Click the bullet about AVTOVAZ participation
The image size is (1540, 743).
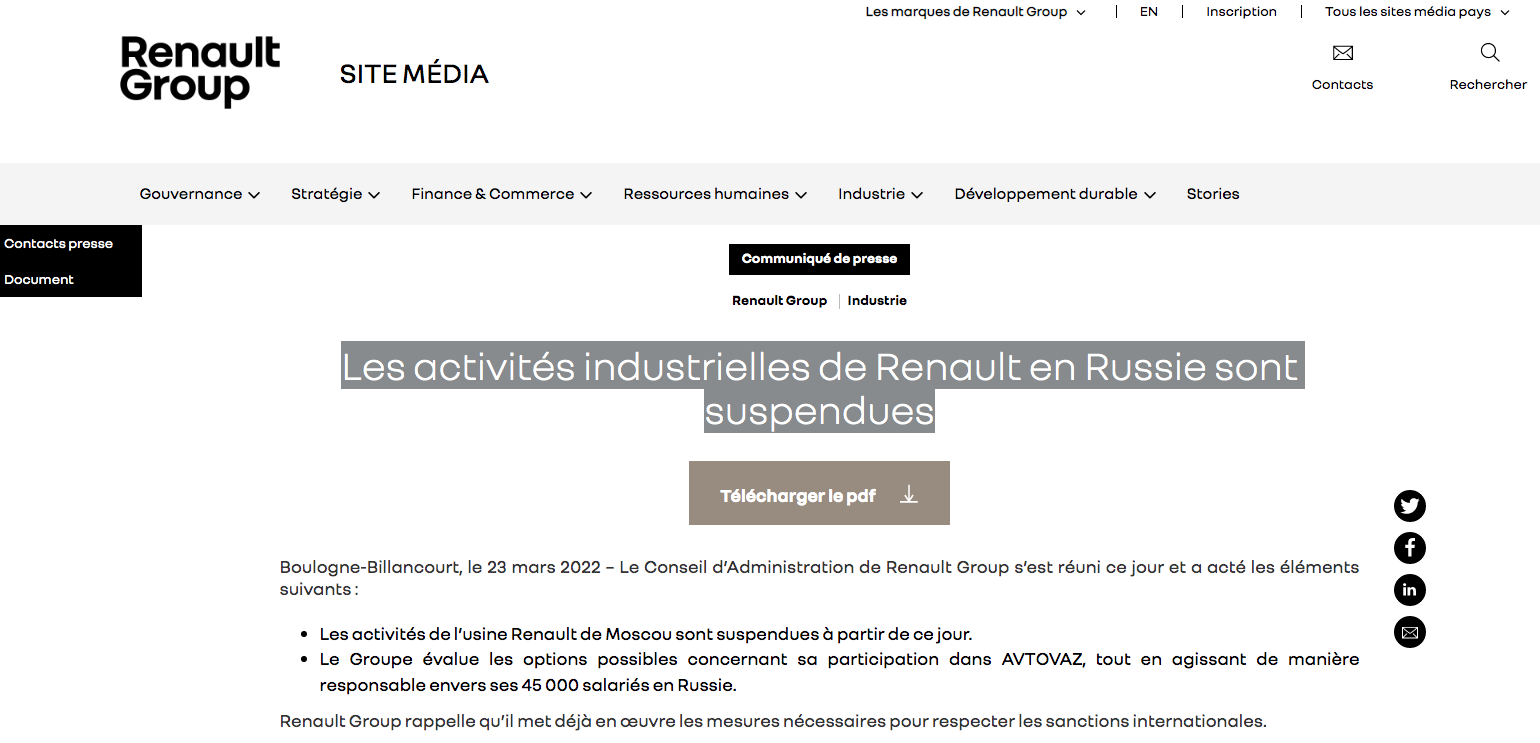point(840,672)
